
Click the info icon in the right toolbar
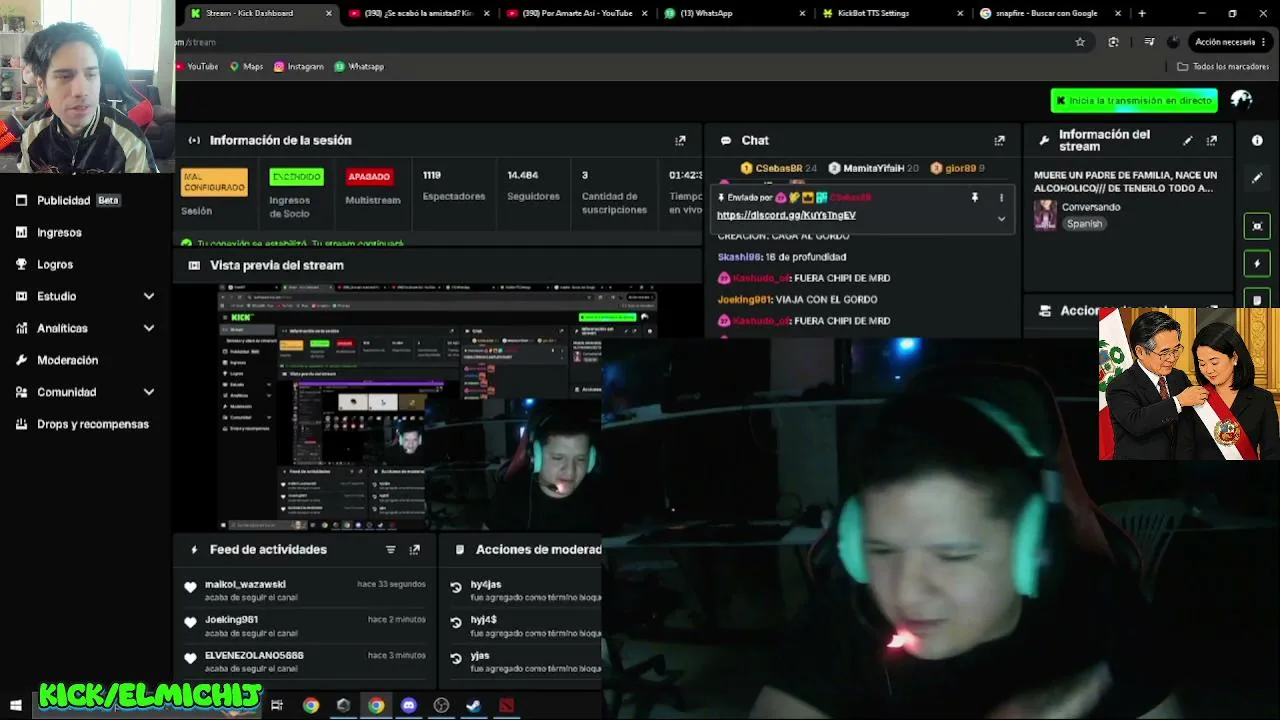(1258, 141)
